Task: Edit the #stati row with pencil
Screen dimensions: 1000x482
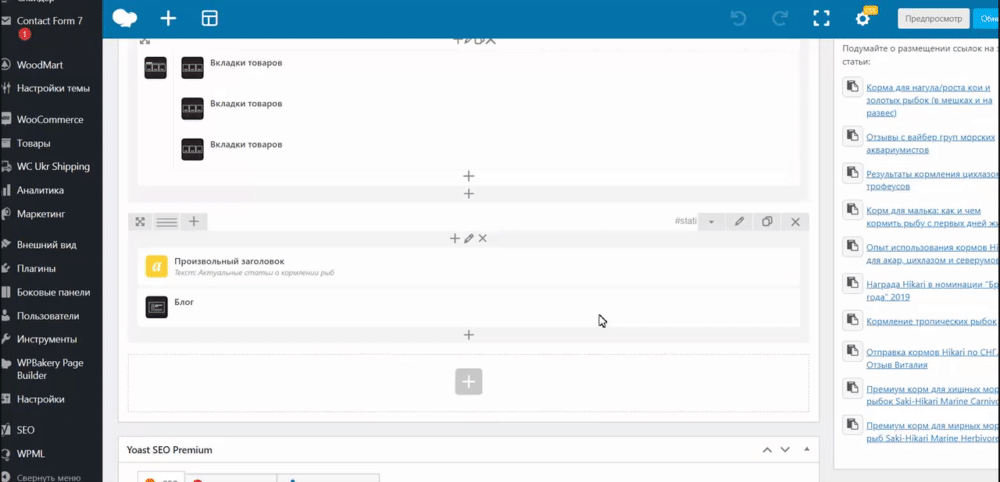Action: [x=739, y=222]
